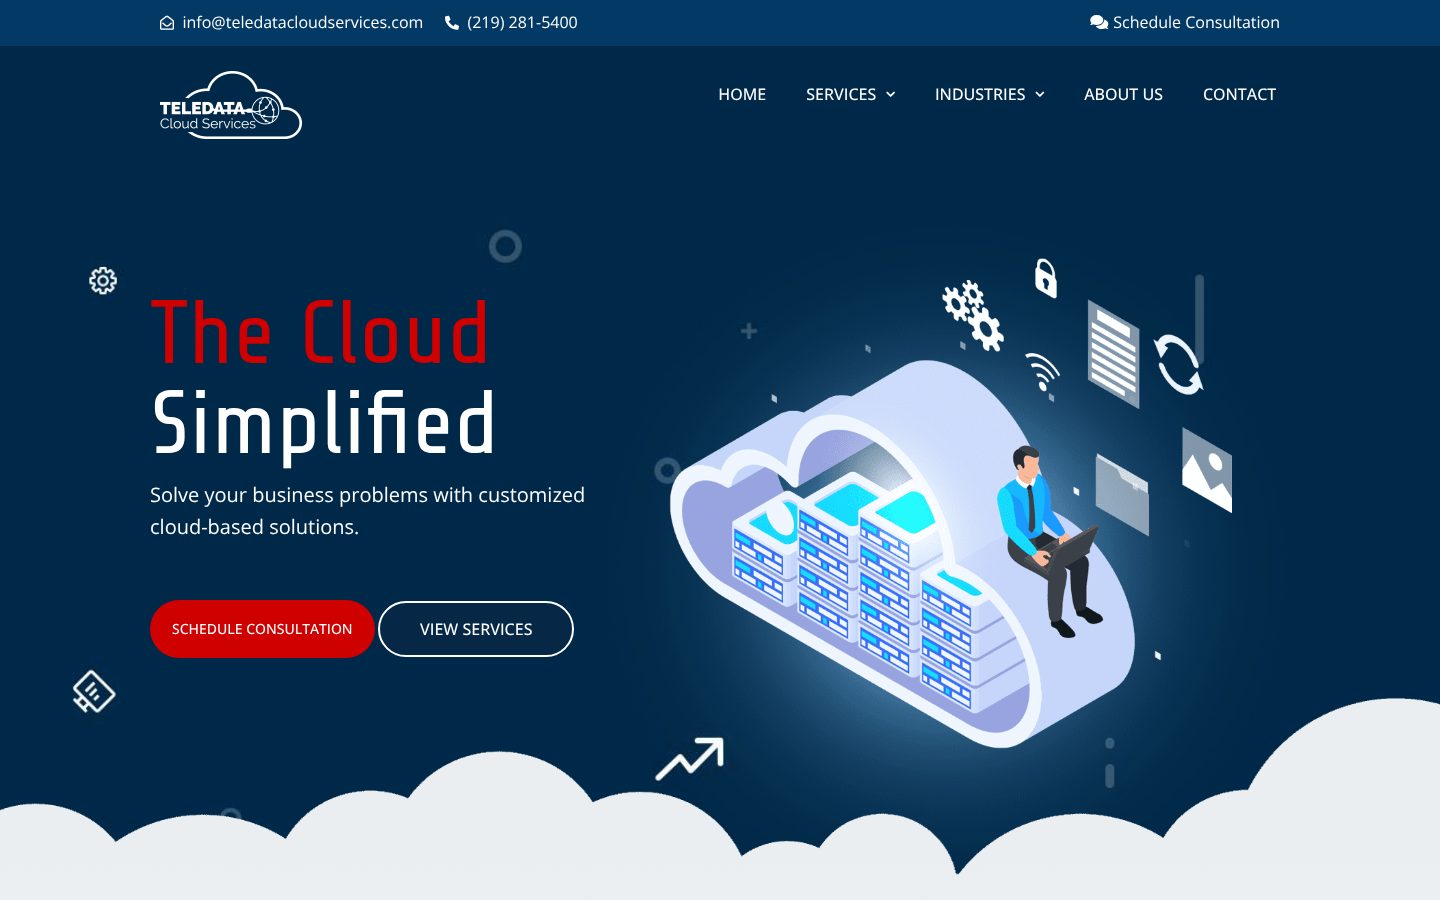Click the folder icon behind the seated man
Image resolution: width=1440 pixels, height=900 pixels.
(1122, 494)
